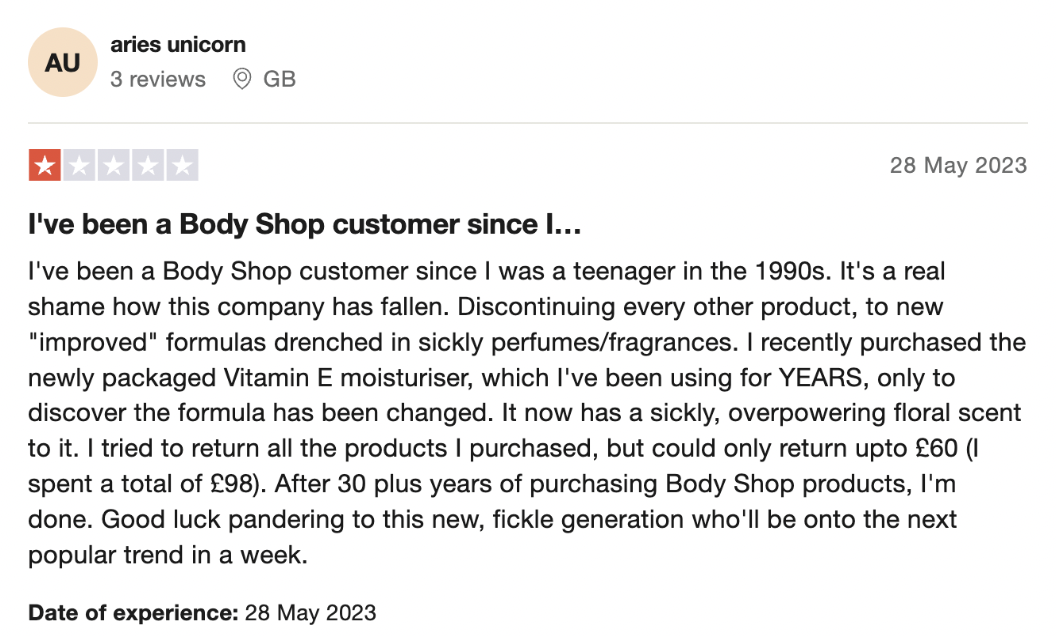Image resolution: width=1056 pixels, height=636 pixels.
Task: Click the red first star
Action: pos(45,165)
